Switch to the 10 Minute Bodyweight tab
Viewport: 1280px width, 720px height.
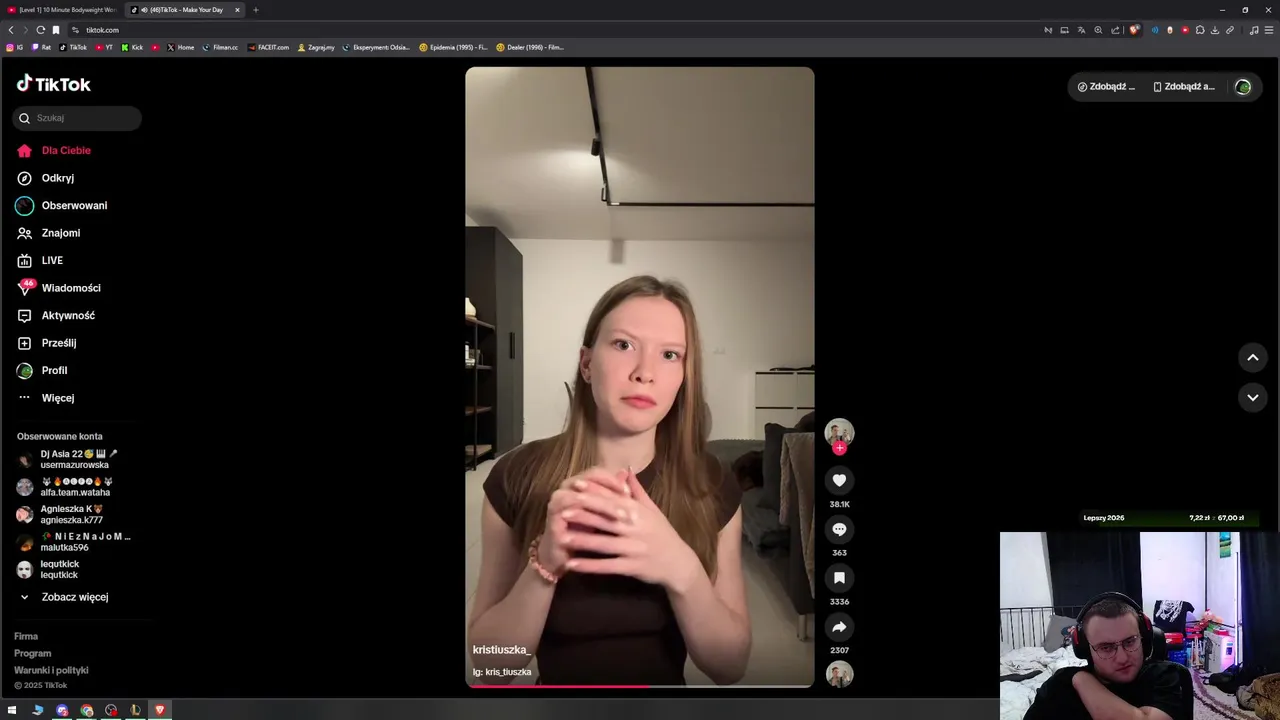[x=62, y=10]
